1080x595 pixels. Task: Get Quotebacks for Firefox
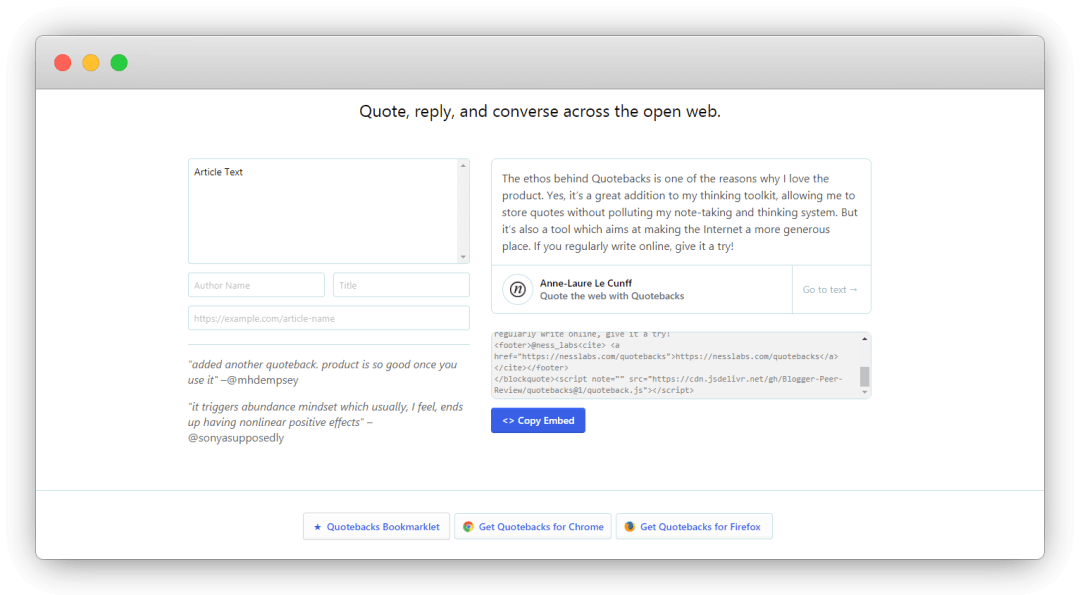pyautogui.click(x=694, y=527)
